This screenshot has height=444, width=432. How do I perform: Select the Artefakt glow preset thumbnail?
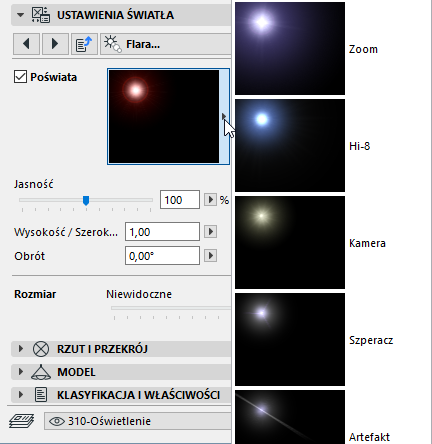pyautogui.click(x=290, y=417)
